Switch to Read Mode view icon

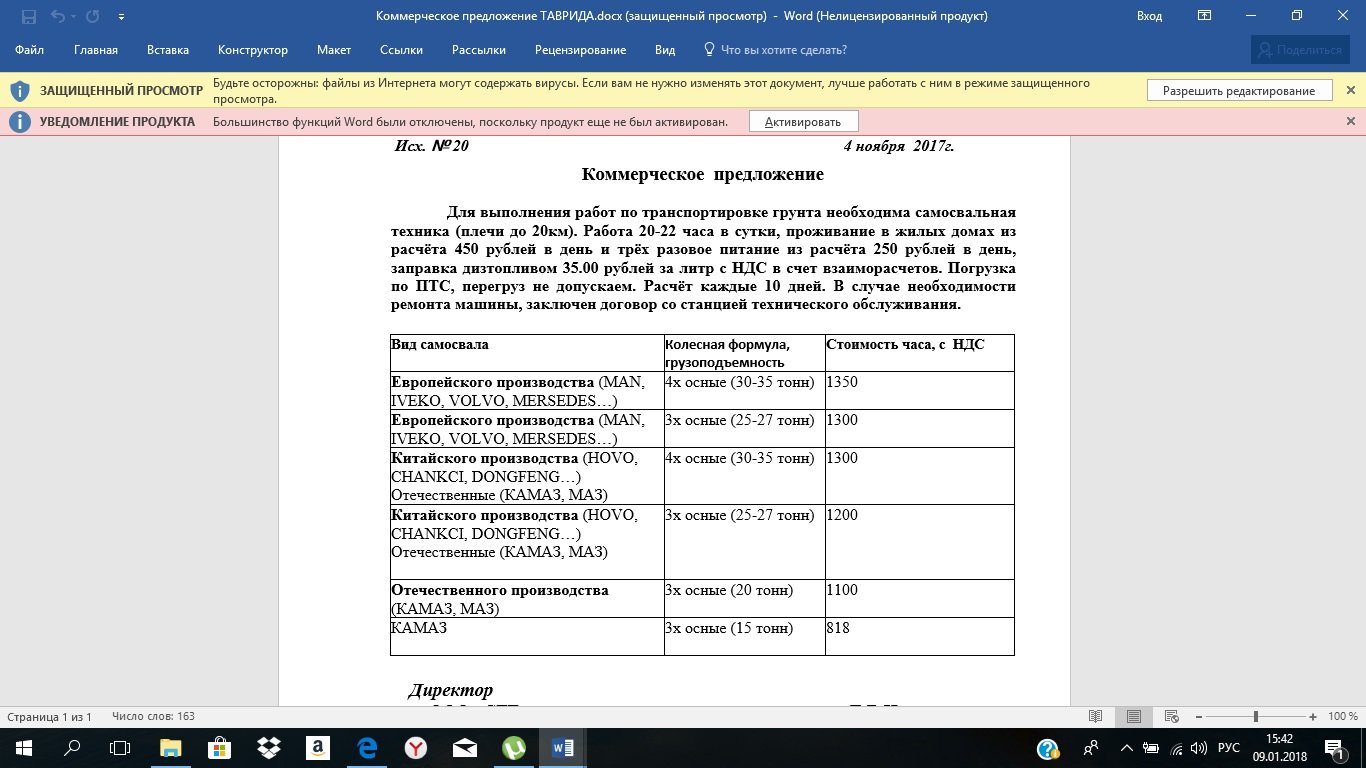pyautogui.click(x=1095, y=717)
